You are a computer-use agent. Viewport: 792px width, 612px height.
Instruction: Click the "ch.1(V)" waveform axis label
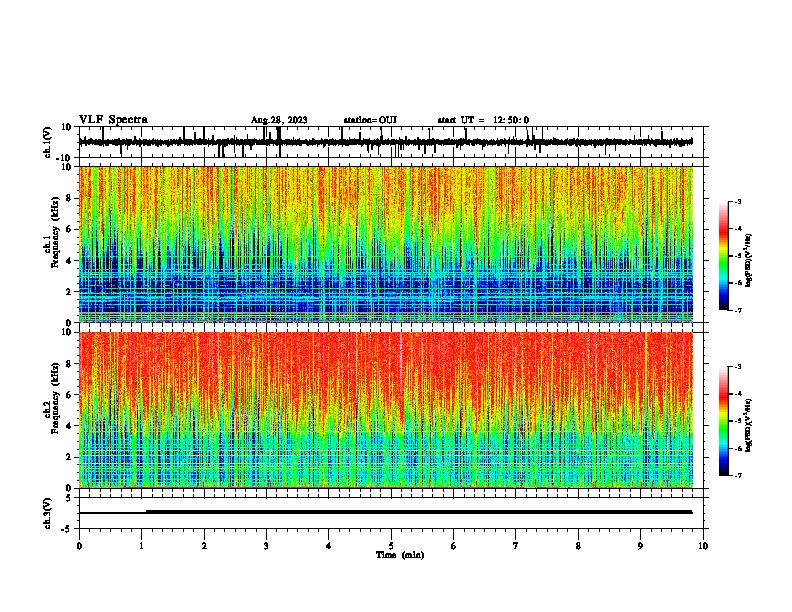(x=48, y=142)
